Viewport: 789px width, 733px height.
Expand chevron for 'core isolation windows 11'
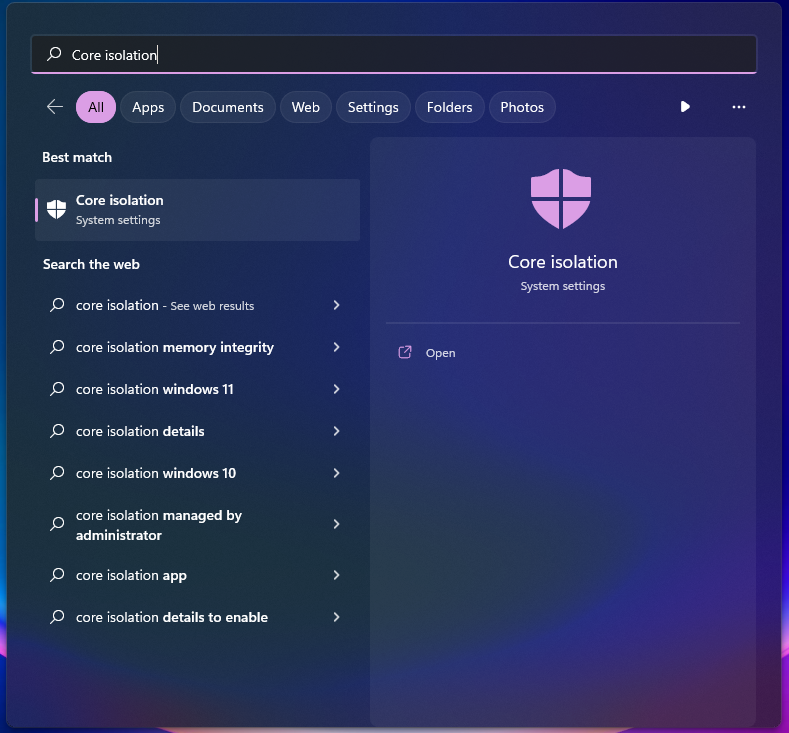337,389
